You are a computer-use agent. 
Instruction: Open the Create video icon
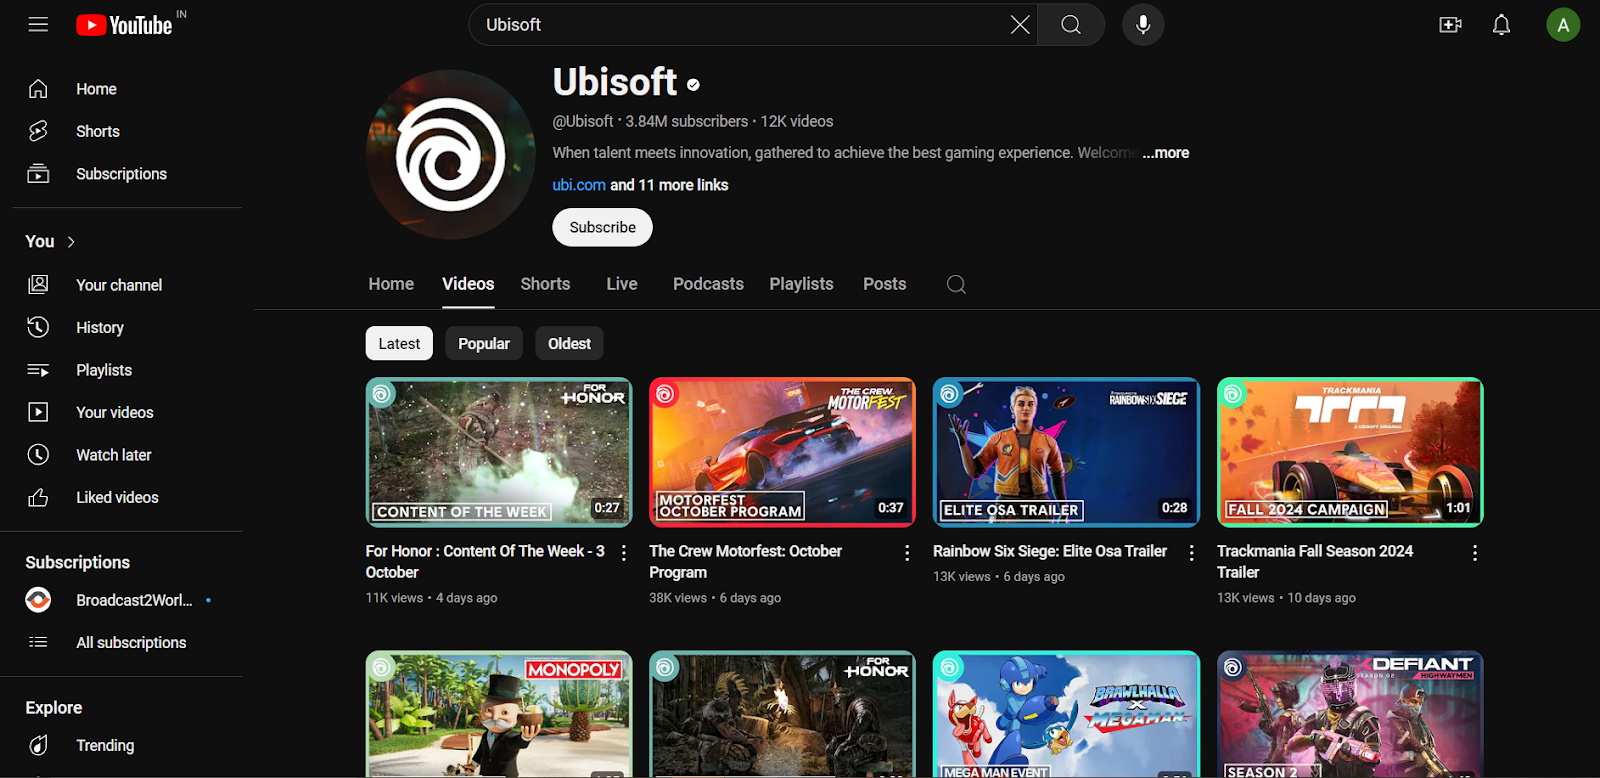click(1450, 25)
